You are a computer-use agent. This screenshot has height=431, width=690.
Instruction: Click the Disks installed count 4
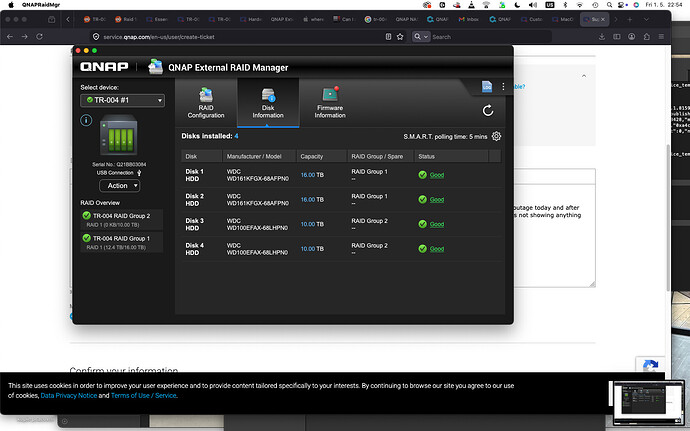click(236, 136)
